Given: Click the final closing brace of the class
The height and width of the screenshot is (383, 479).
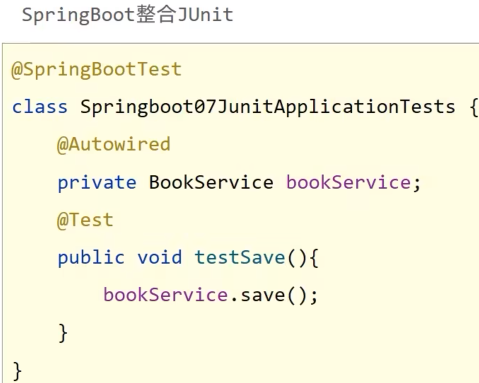Looking at the screenshot, I should click(x=17, y=371).
